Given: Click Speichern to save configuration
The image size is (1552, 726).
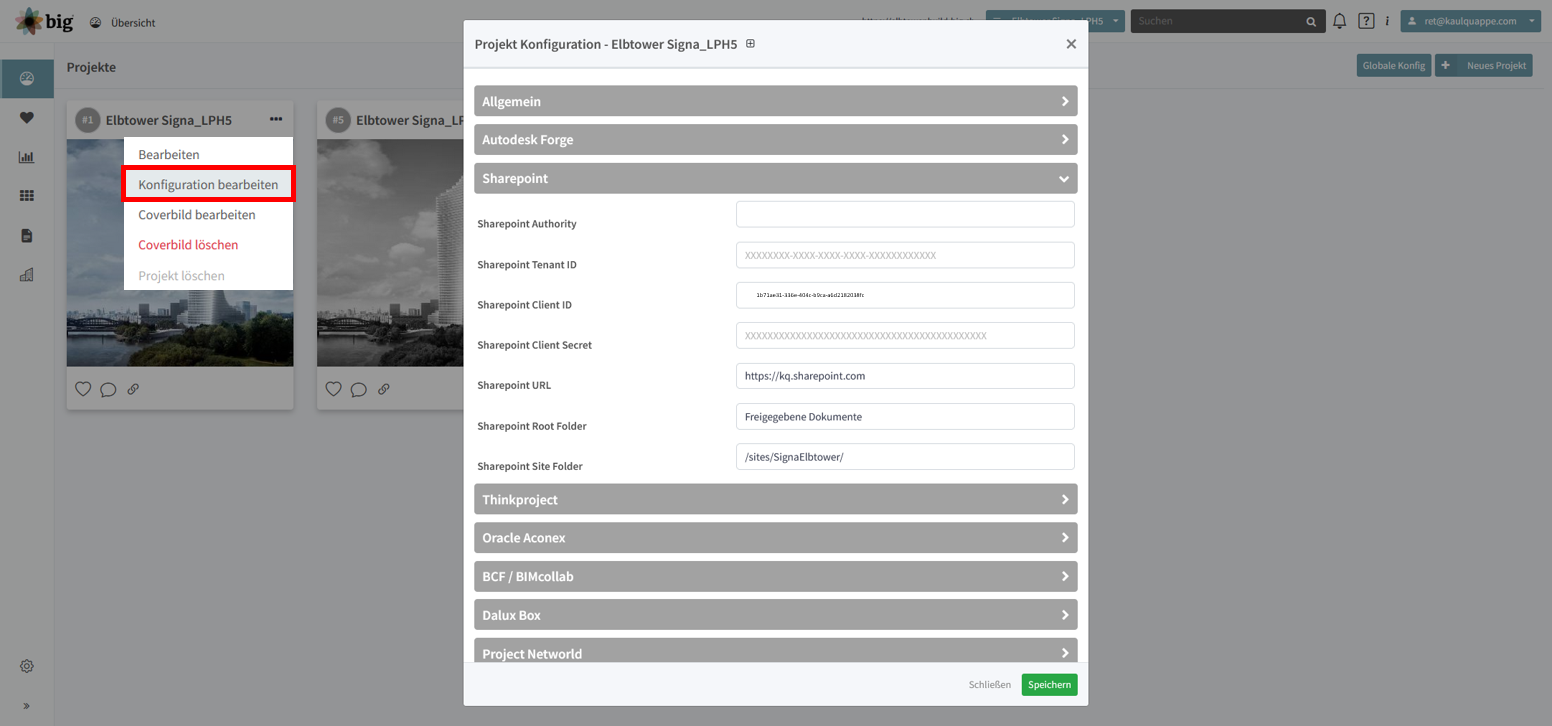Looking at the screenshot, I should (1049, 685).
